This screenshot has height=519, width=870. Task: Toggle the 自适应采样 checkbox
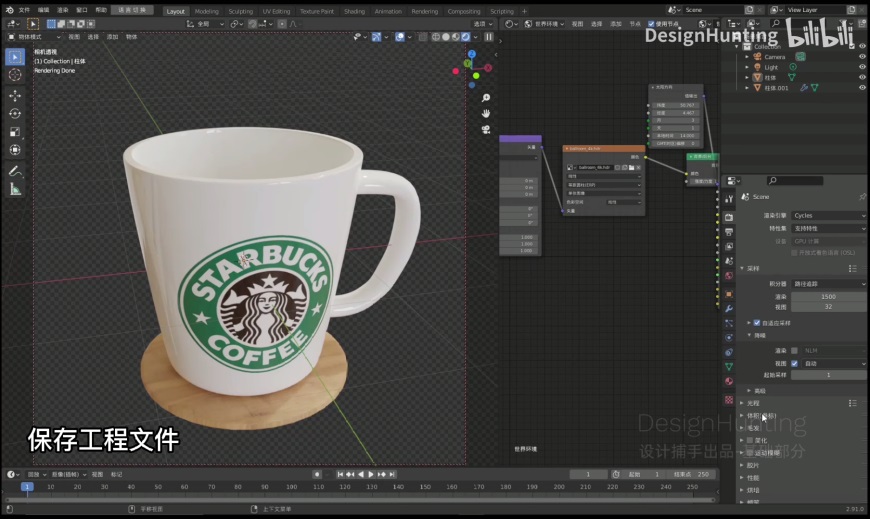pos(757,323)
